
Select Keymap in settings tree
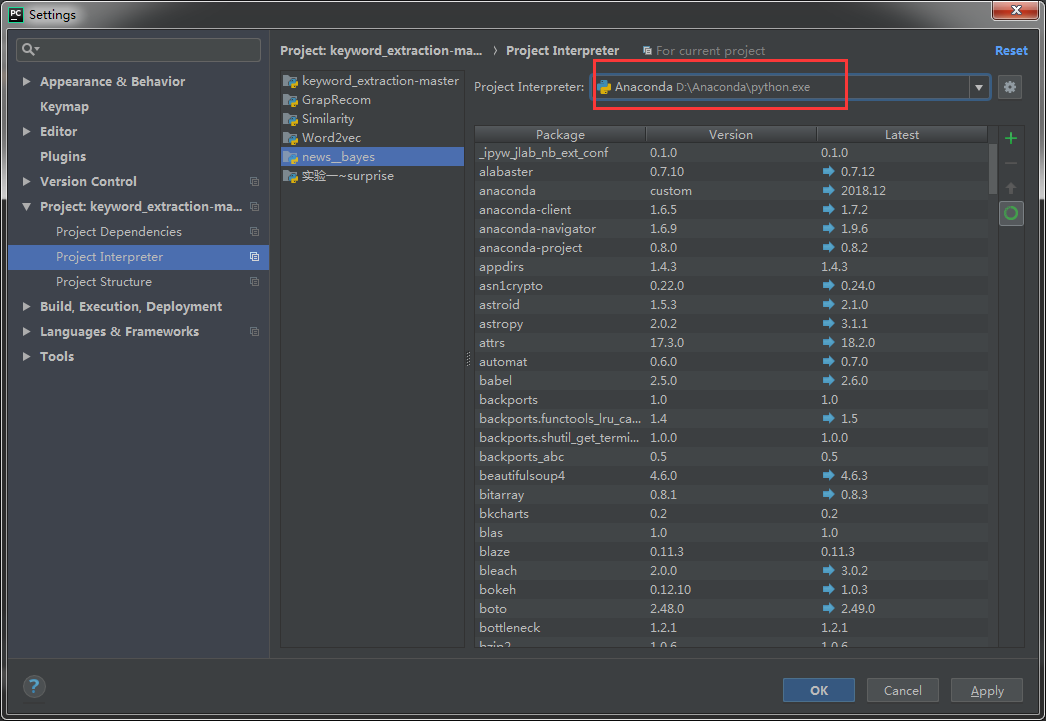pos(64,107)
